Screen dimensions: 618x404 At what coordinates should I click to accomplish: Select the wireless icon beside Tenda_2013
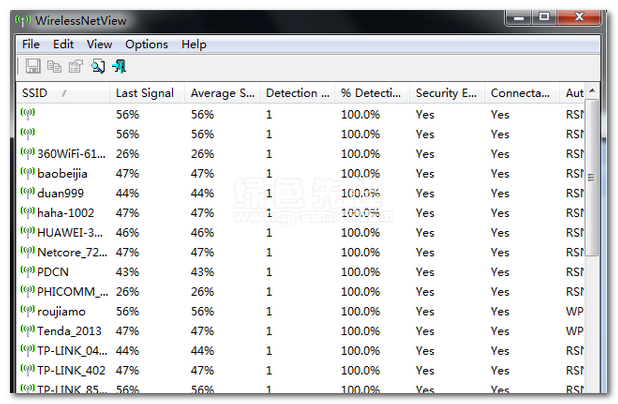(28, 330)
